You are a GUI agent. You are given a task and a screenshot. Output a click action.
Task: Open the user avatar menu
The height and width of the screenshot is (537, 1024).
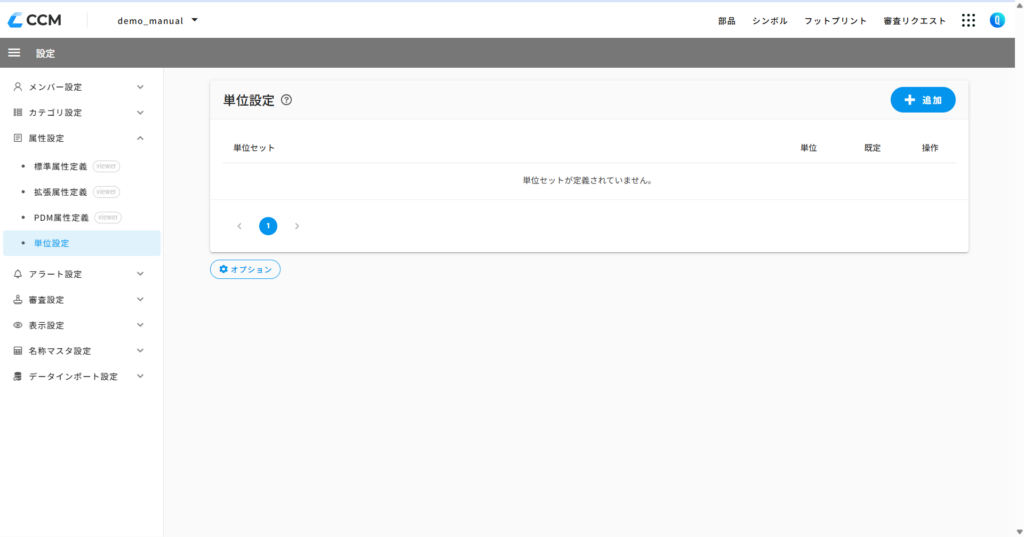(997, 20)
